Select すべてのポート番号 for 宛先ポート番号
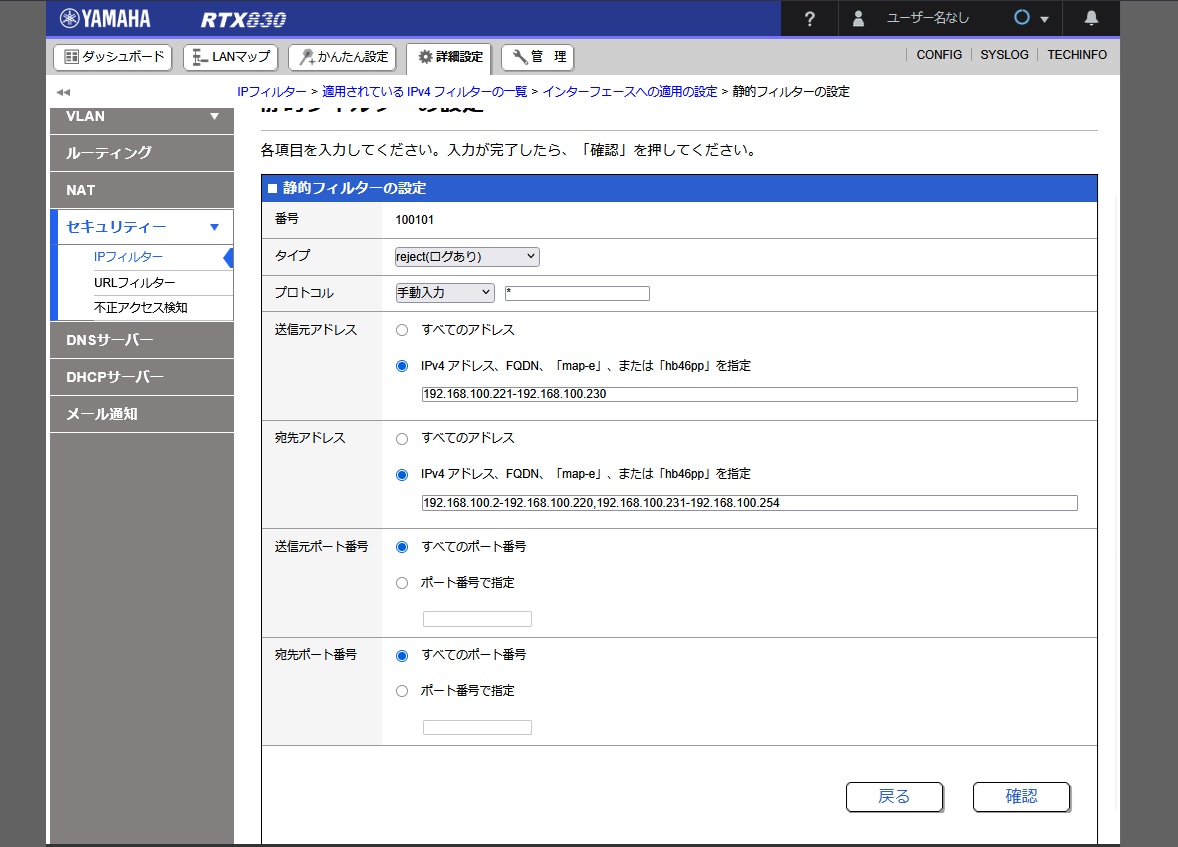Viewport: 1178px width, 847px height. point(402,655)
